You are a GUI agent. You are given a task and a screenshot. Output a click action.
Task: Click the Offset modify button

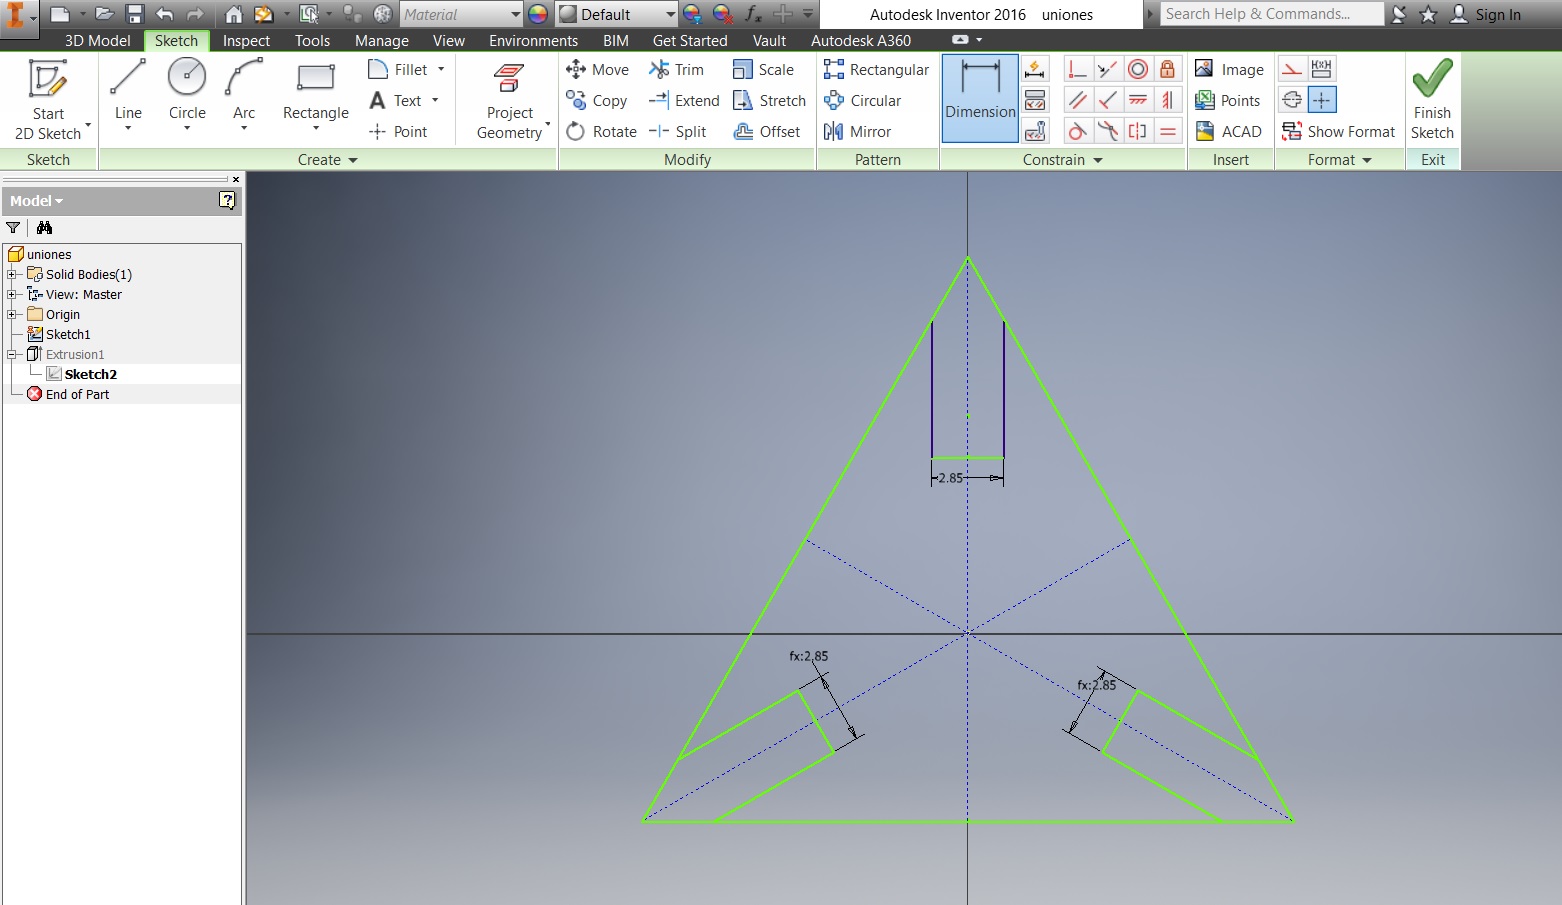[x=767, y=131]
